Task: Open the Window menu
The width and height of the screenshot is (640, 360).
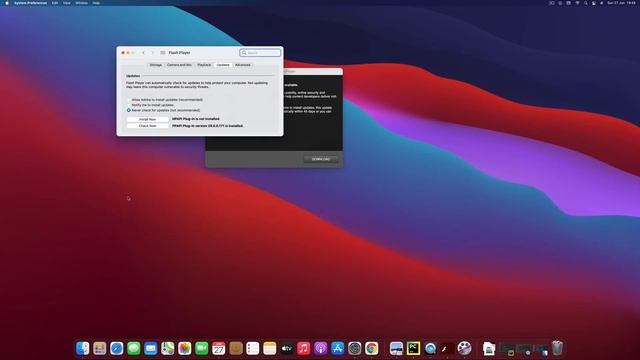Action: coord(82,3)
